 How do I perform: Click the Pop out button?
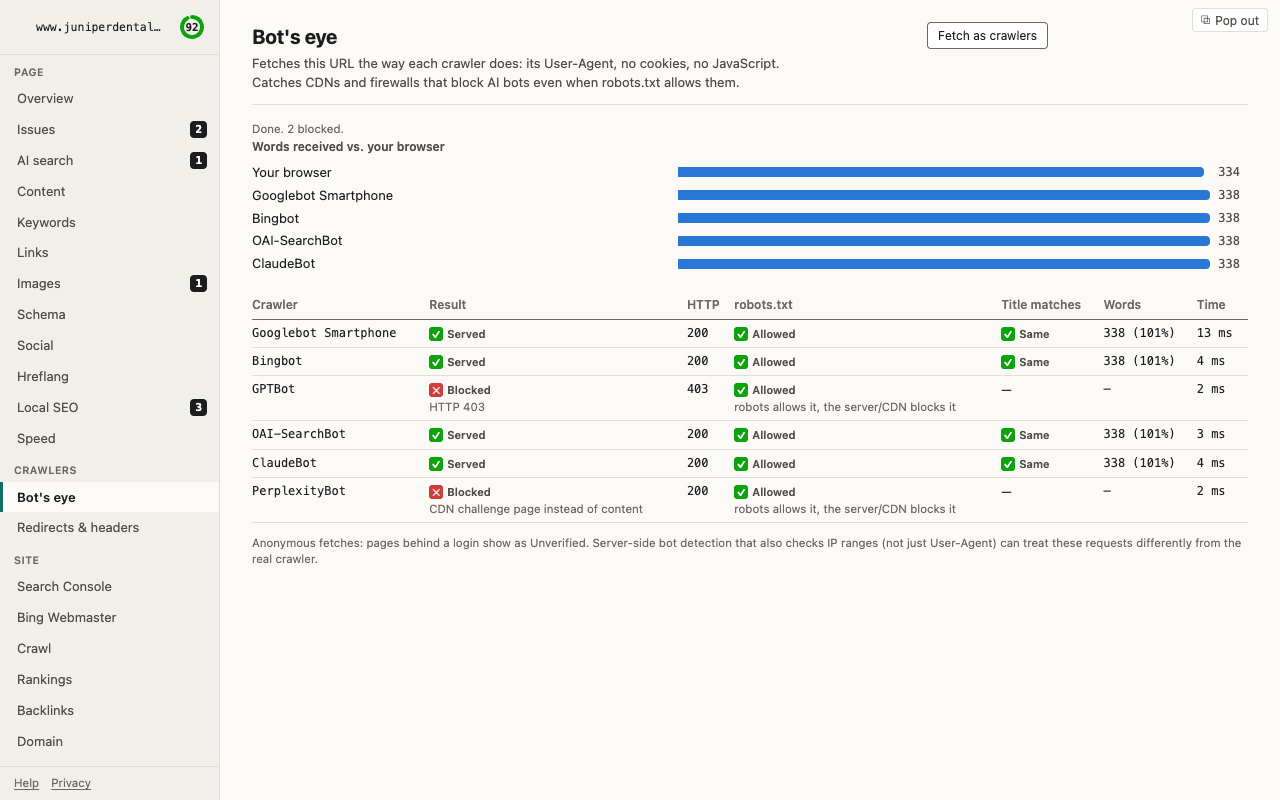point(1230,20)
